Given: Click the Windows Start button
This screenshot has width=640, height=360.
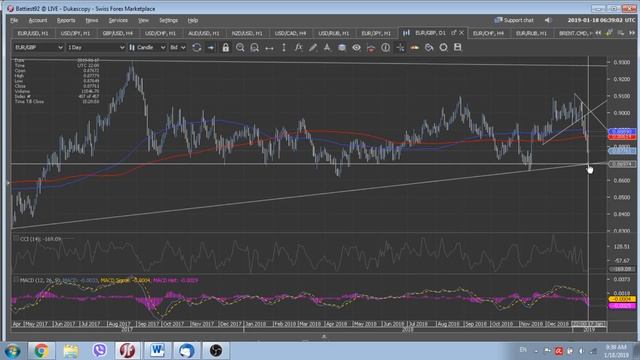Looking at the screenshot, I should pos(12,351).
